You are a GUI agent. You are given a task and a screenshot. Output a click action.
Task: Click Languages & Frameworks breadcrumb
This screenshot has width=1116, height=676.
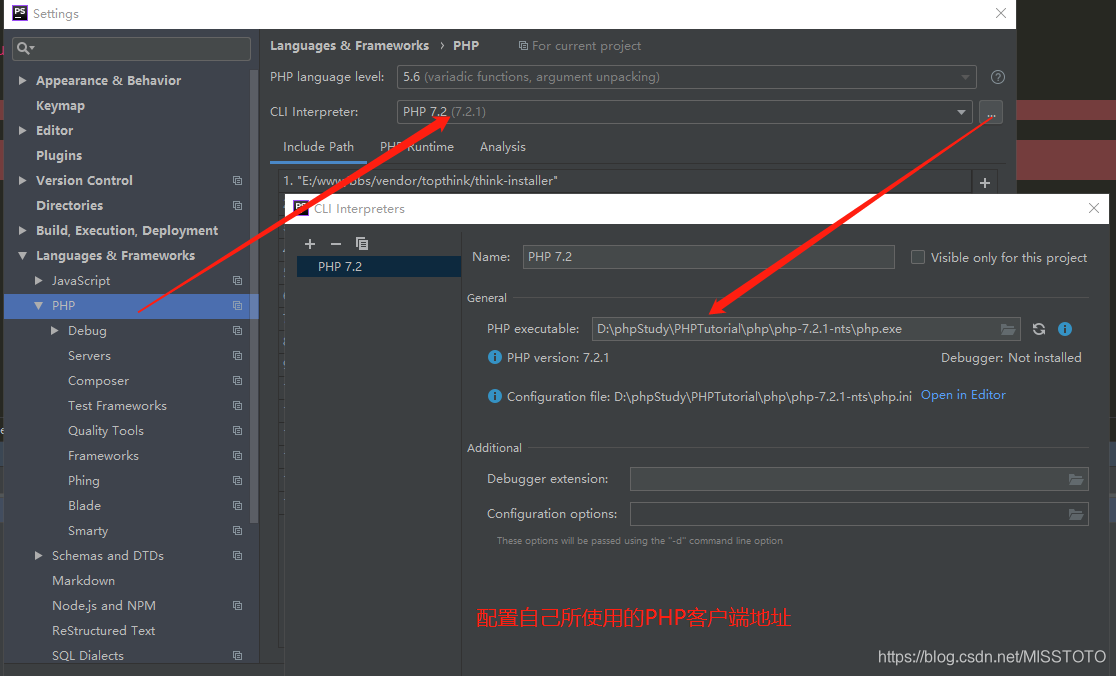349,46
